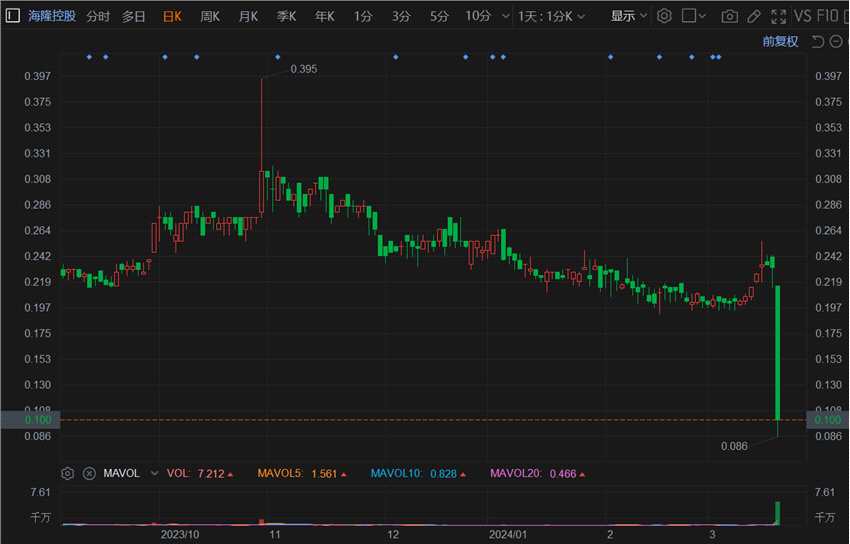Click the rightmost blue diamond event marker
This screenshot has width=850, height=544.
[x=719, y=57]
